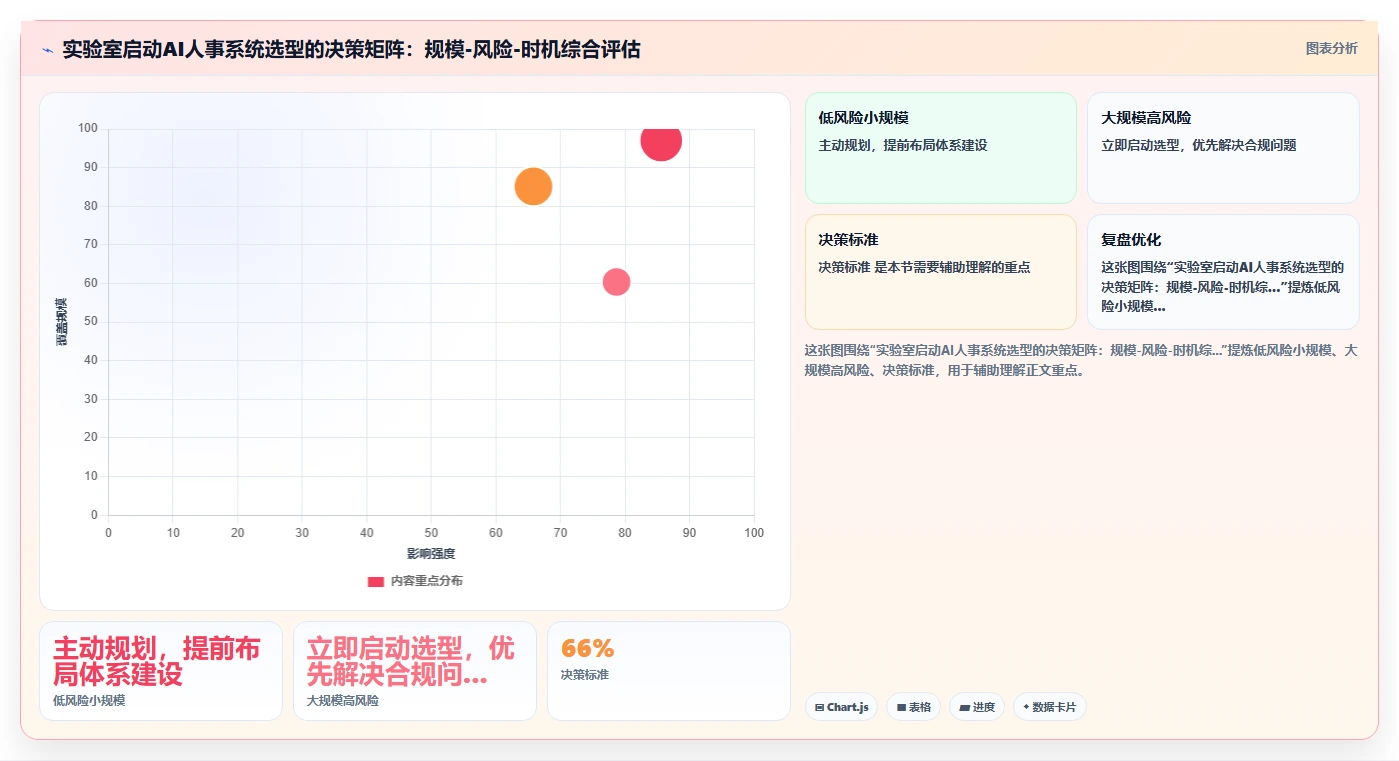Click the 图表分析 label in header
The image size is (1399, 761).
point(1331,48)
